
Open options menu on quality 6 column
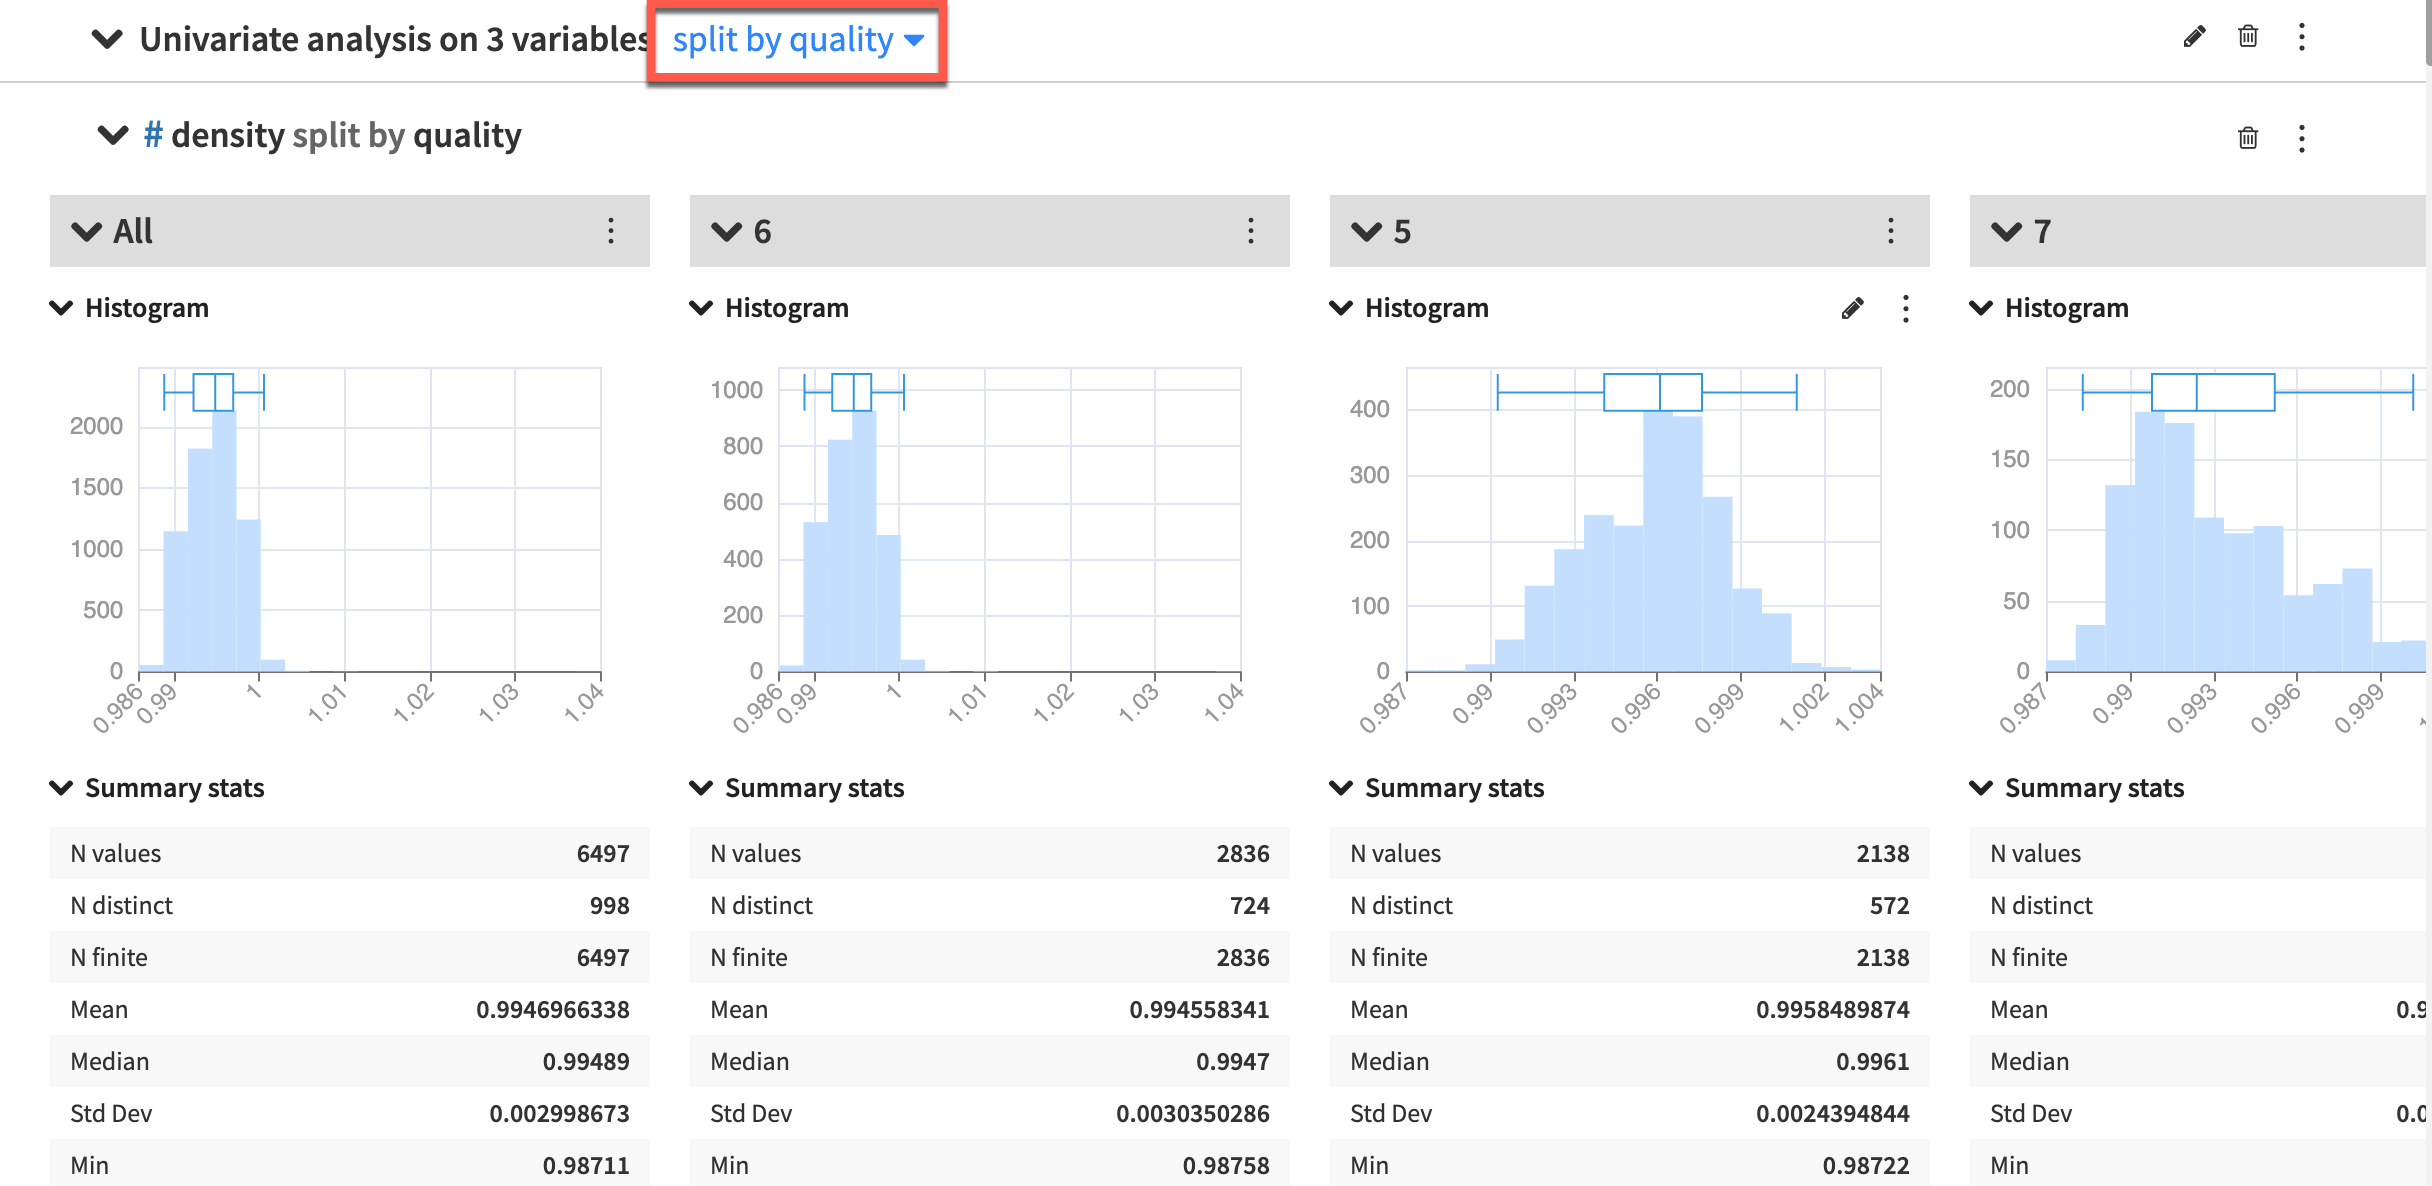[1251, 231]
